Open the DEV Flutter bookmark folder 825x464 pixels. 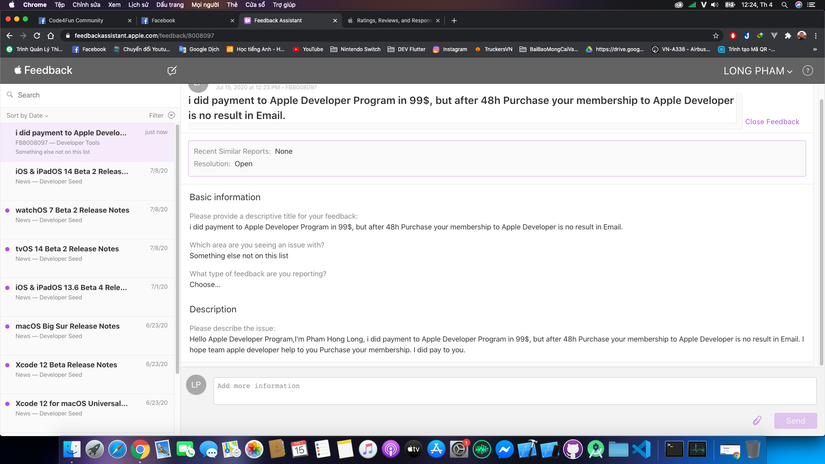[406, 49]
